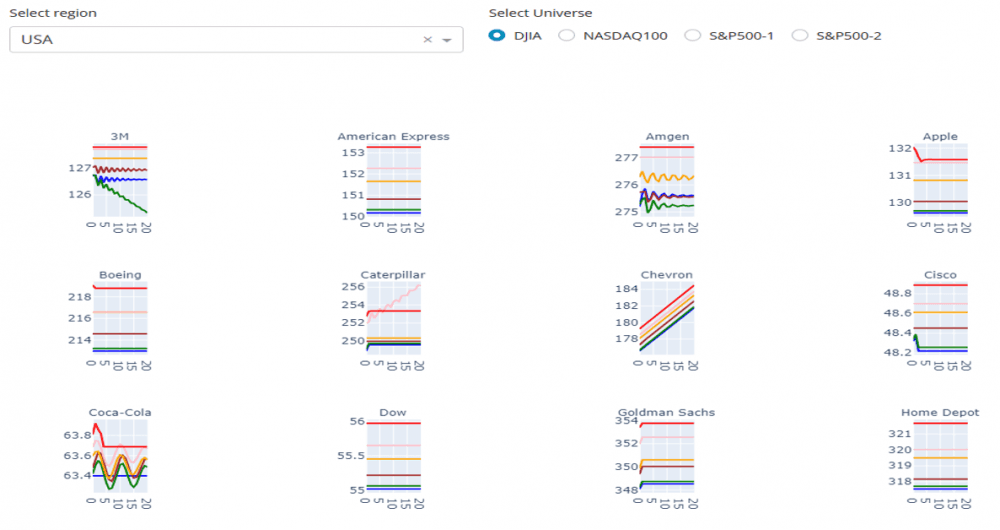
Task: Open the Dow chart
Action: pos(393,456)
